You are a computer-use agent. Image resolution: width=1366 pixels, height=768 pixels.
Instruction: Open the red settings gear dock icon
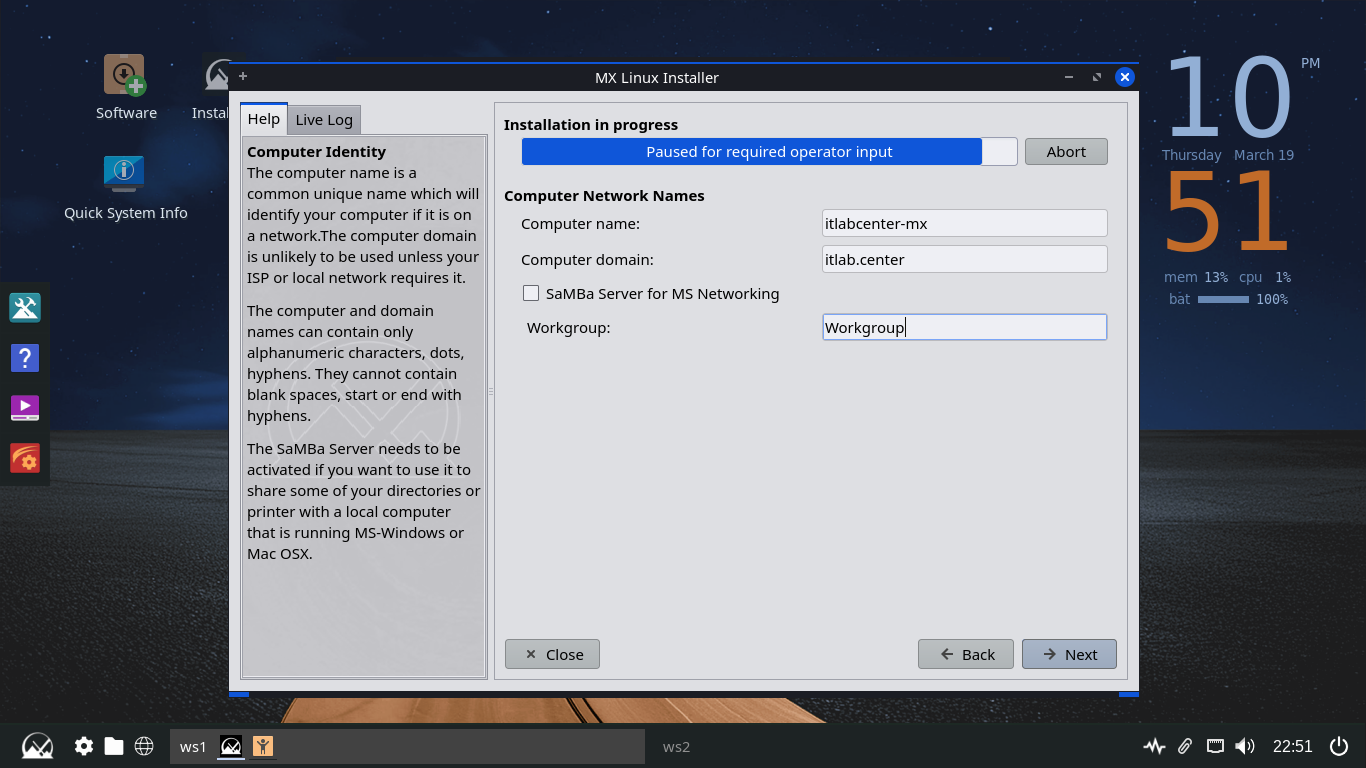tap(25, 459)
